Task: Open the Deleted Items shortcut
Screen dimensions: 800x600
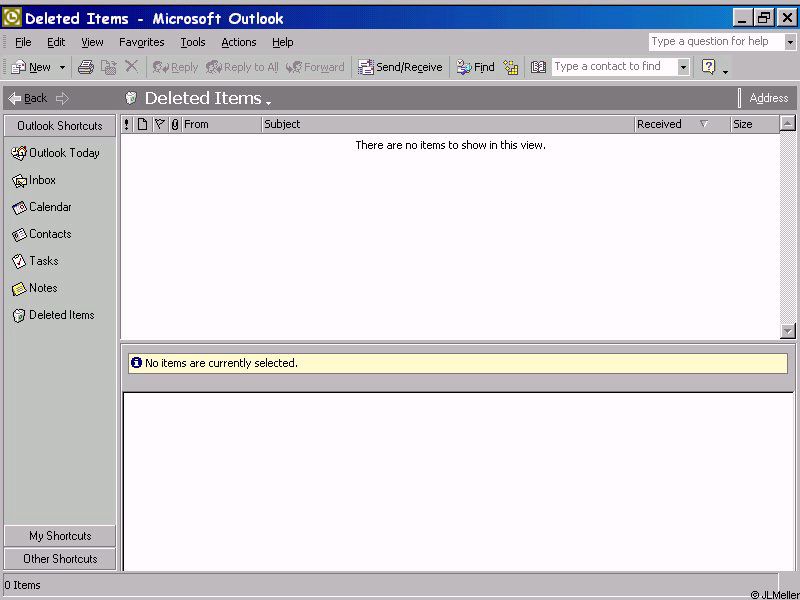Action: pos(53,315)
